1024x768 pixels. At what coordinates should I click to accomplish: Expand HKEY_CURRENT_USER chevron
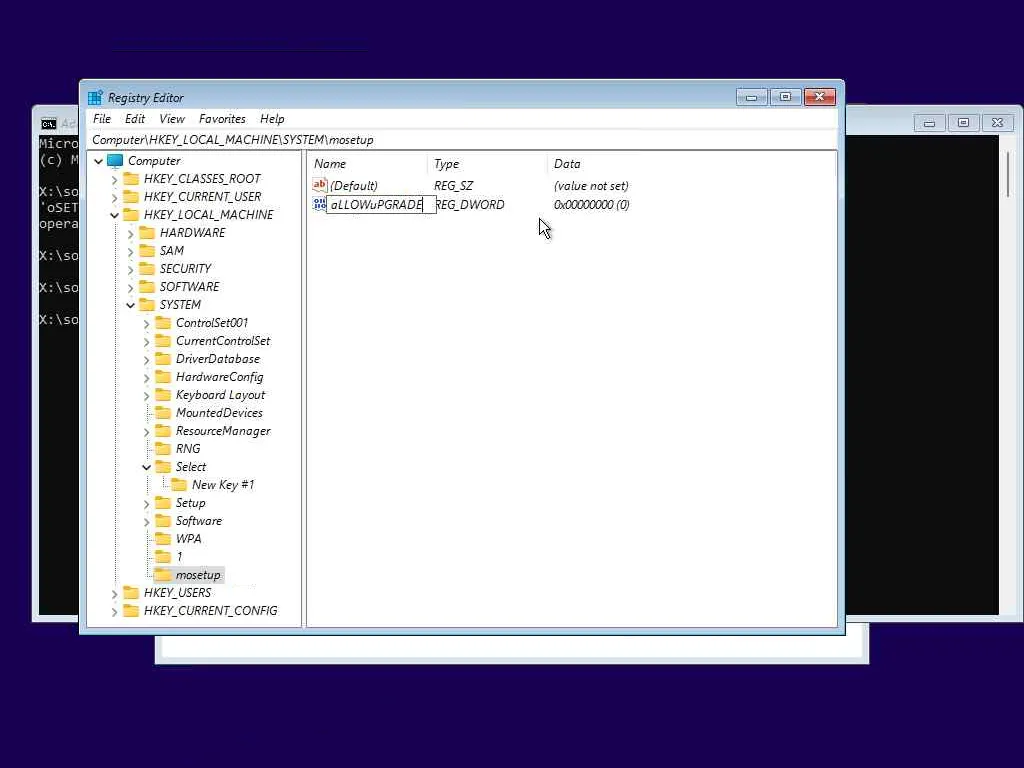[114, 197]
